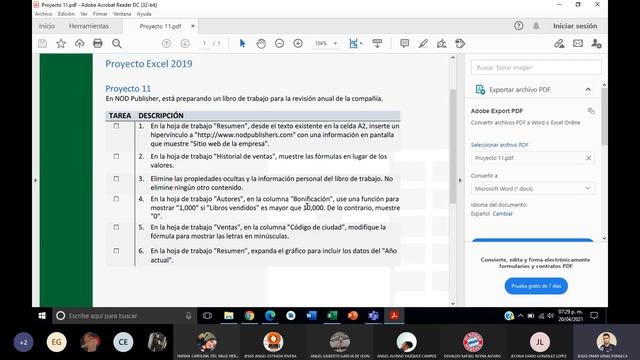The height and width of the screenshot is (360, 640).
Task: Remove the selected Proyecto 11.pdf file
Action: pyautogui.click(x=589, y=158)
